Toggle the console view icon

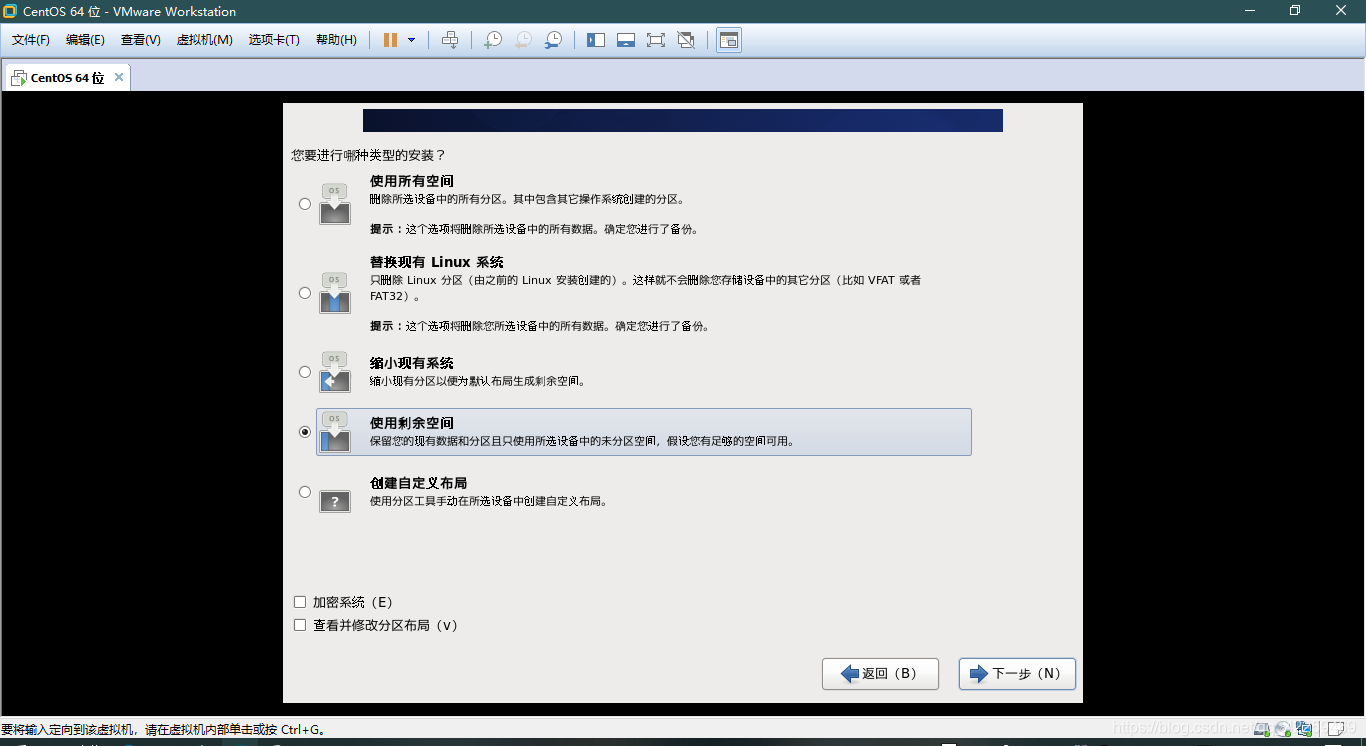tap(729, 40)
